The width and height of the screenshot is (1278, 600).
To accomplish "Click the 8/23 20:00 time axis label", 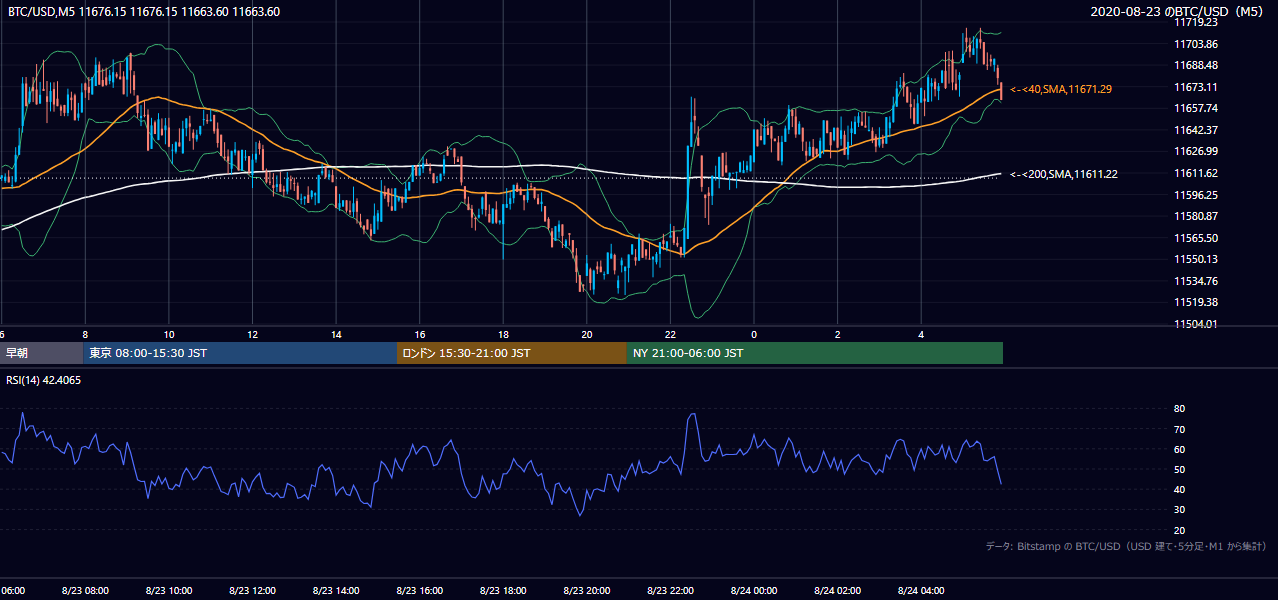I will pos(587,591).
